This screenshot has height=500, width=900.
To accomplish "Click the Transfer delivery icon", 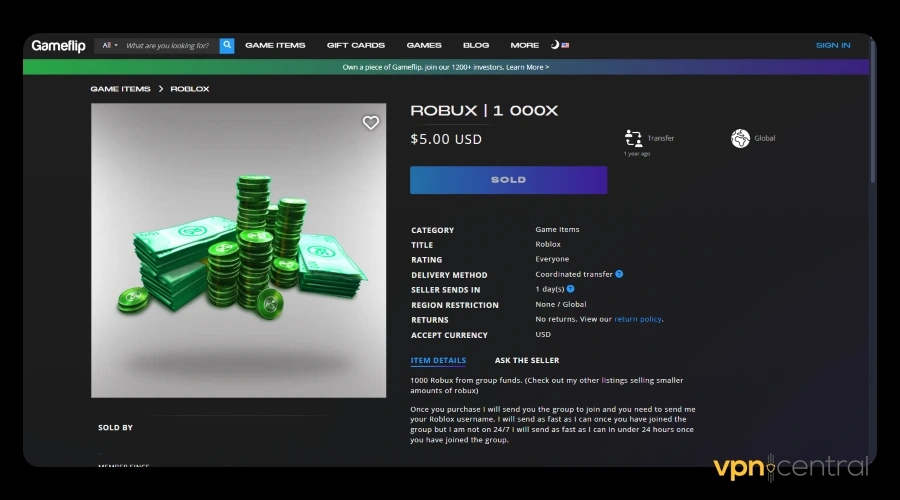I will point(633,138).
